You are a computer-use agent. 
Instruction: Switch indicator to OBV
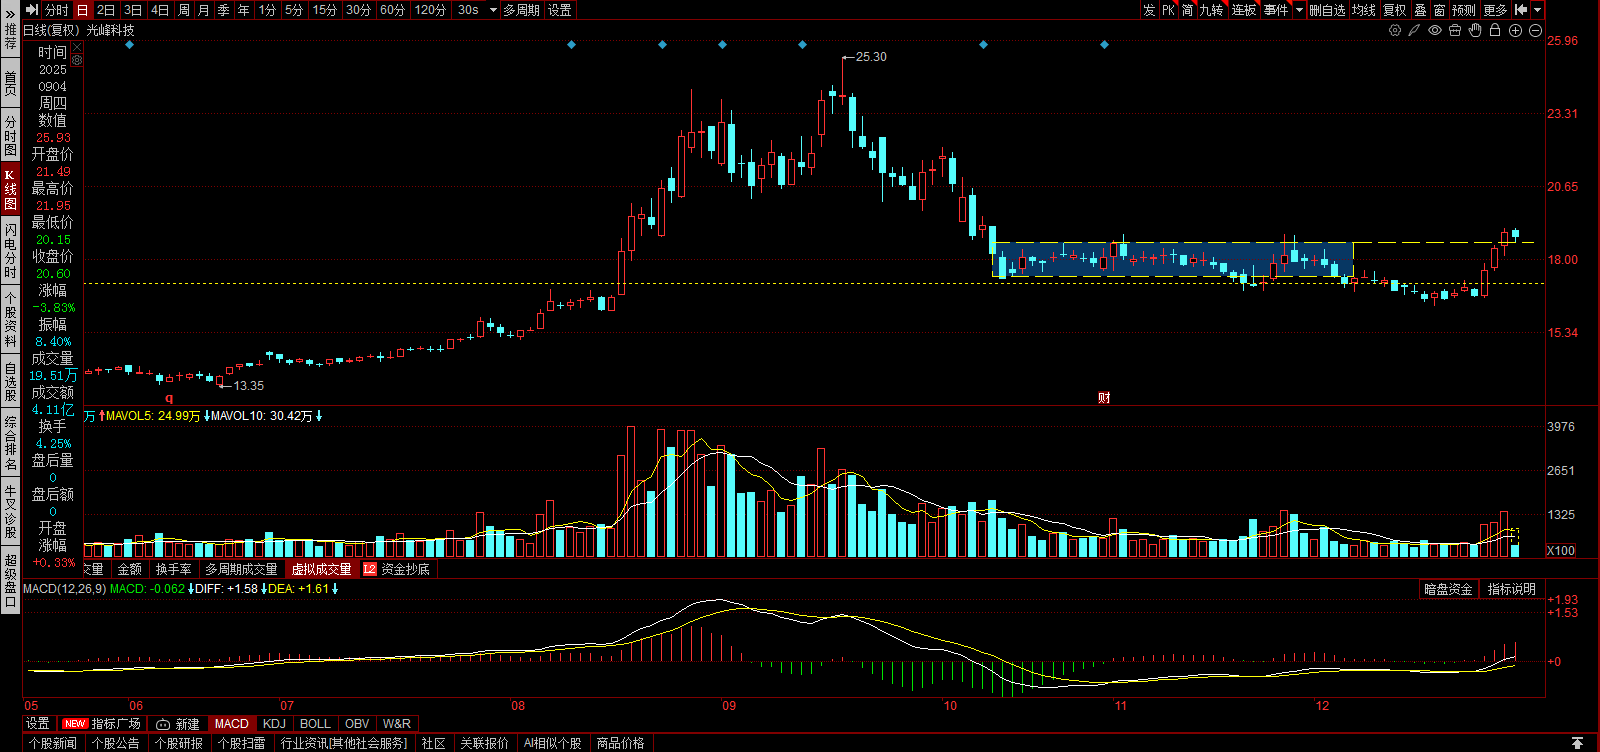357,724
